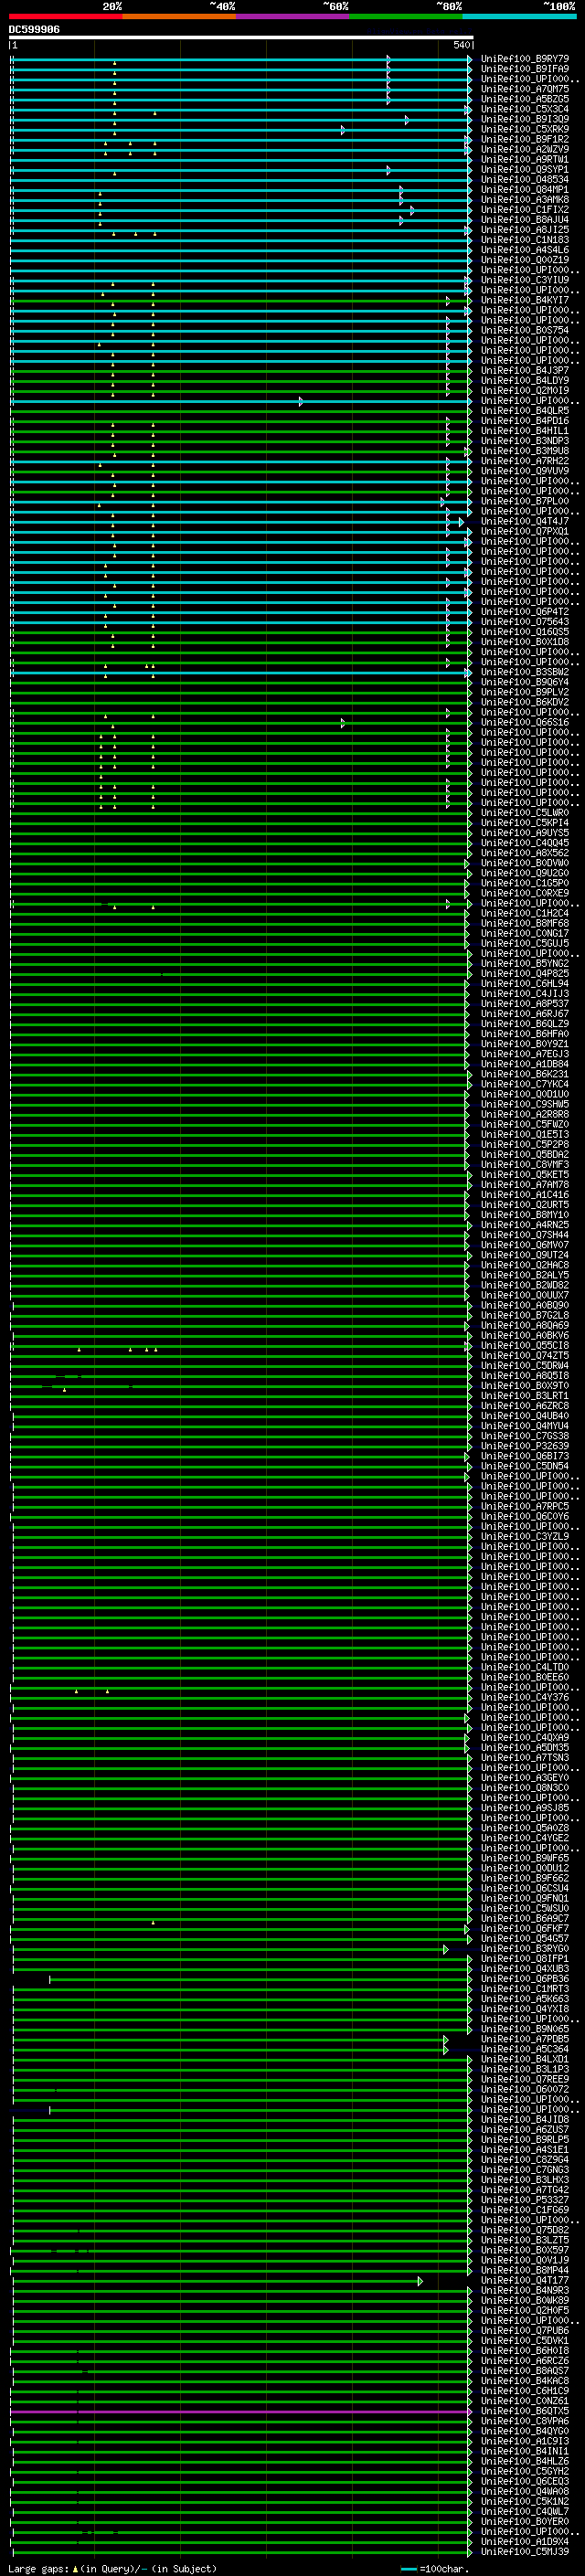This screenshot has height=2576, width=585.
Task: Select the UniRef100_A4S4L6 label
Action: 525,250
